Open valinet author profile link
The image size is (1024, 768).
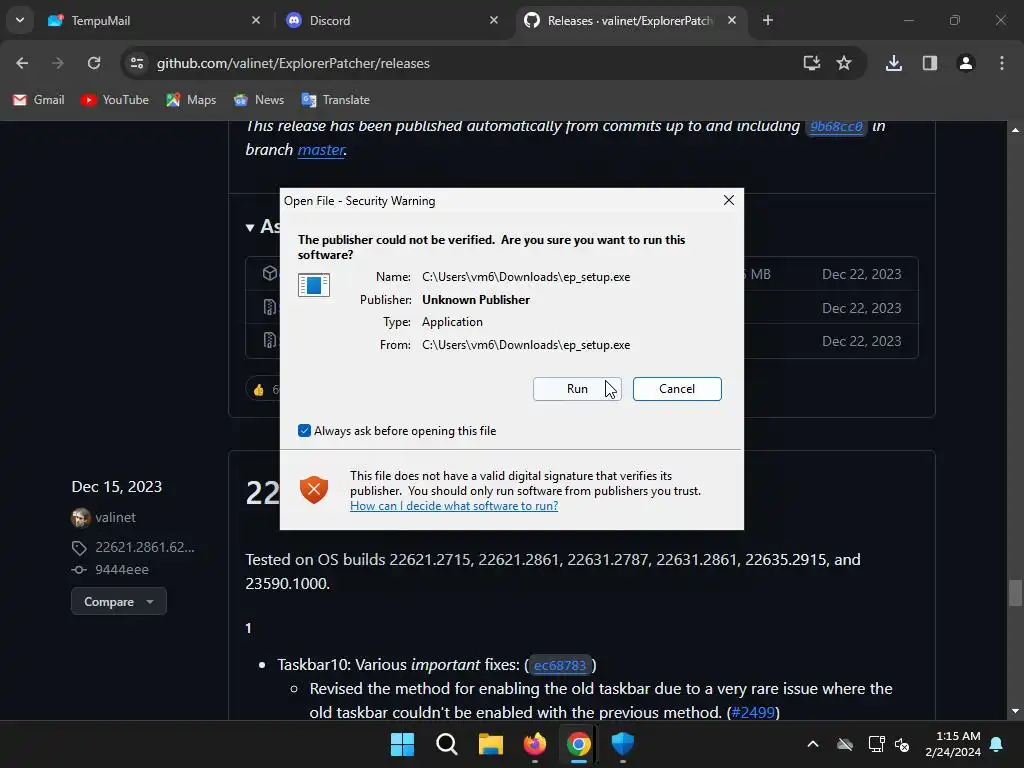tap(116, 517)
